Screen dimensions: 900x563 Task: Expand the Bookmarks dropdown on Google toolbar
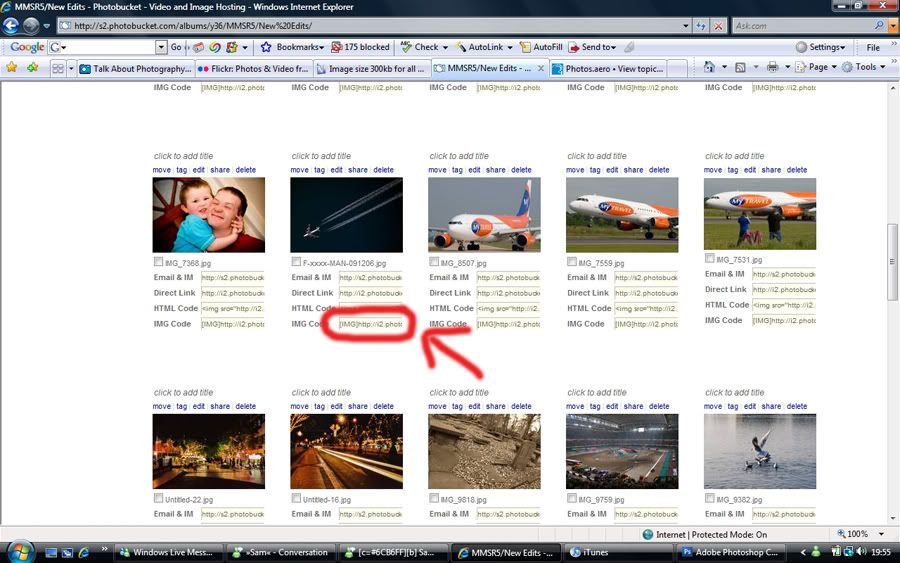coord(322,48)
